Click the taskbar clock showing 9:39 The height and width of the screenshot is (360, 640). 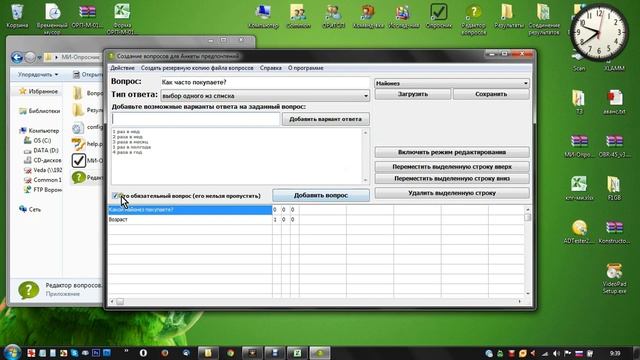615,353
